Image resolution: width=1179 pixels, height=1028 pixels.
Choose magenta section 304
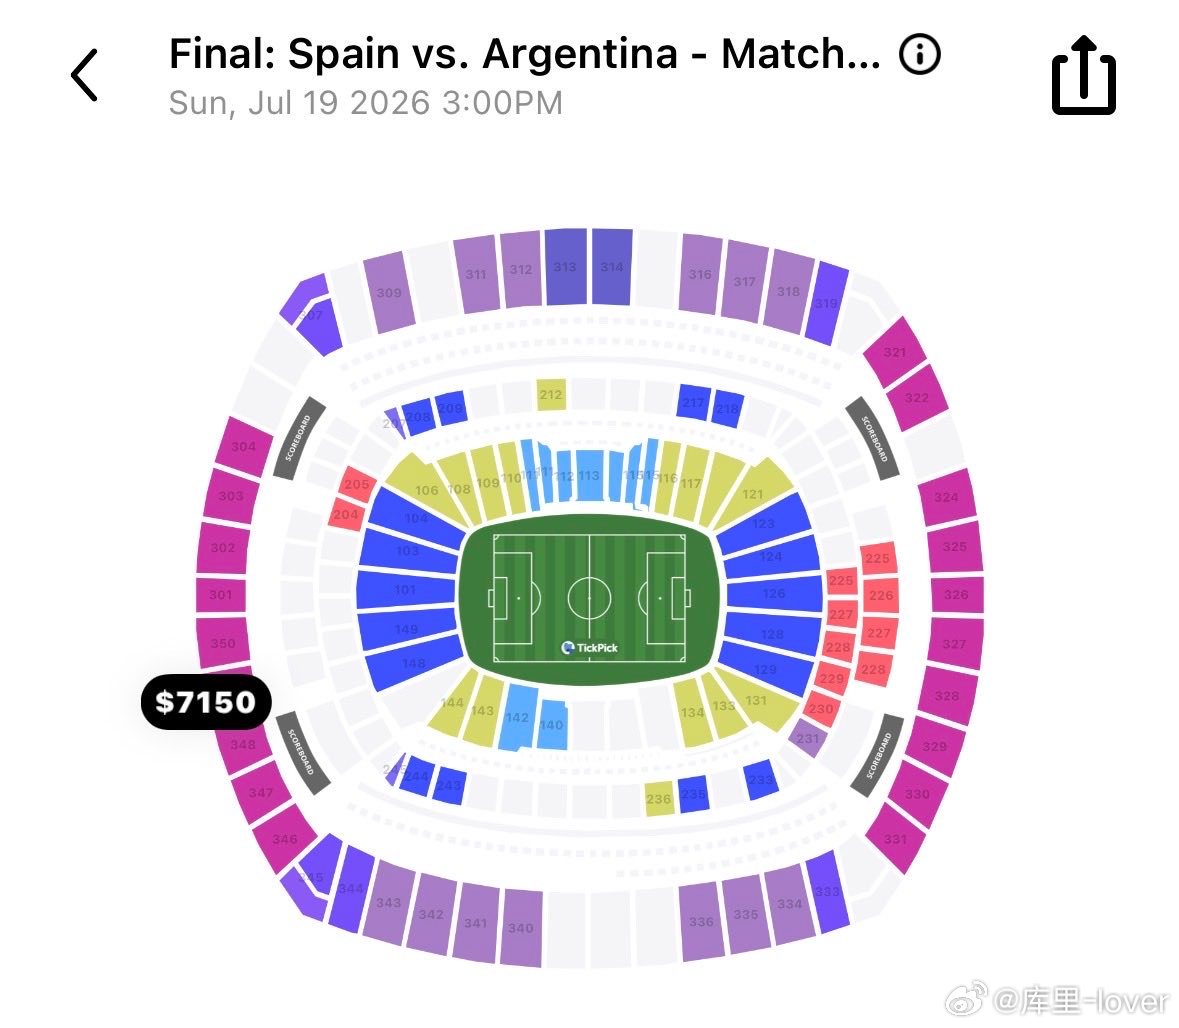[244, 447]
